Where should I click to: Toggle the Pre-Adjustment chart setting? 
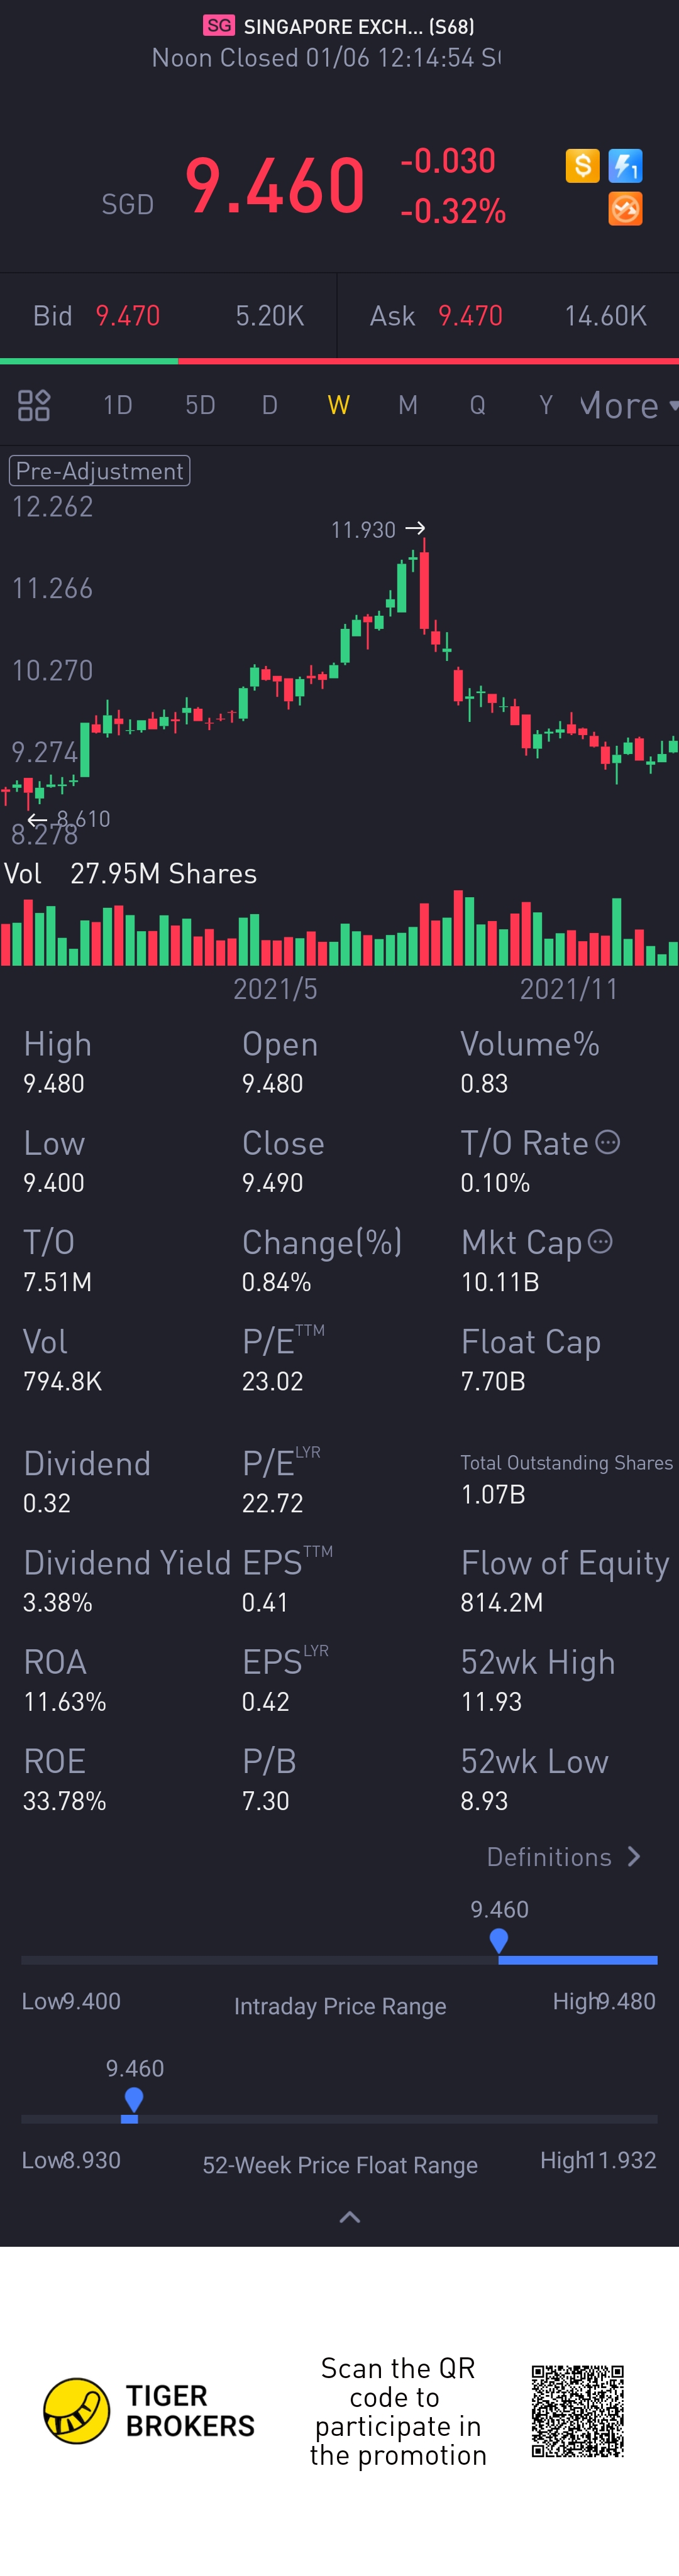(99, 471)
